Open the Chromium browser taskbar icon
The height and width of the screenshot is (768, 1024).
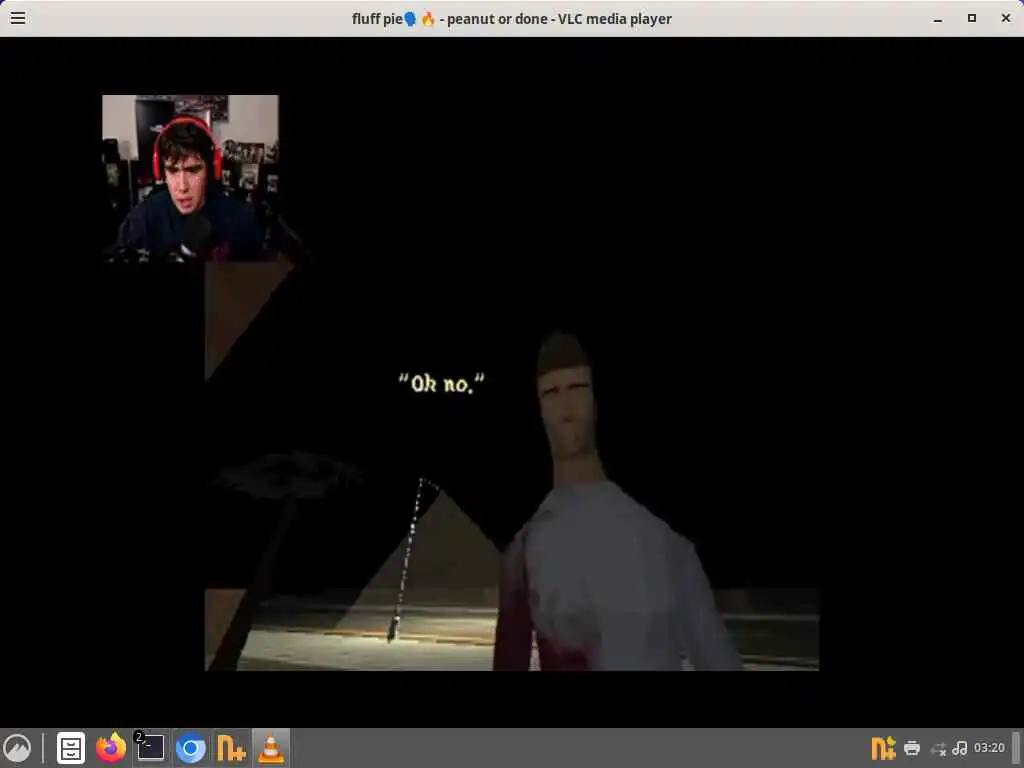pos(191,748)
